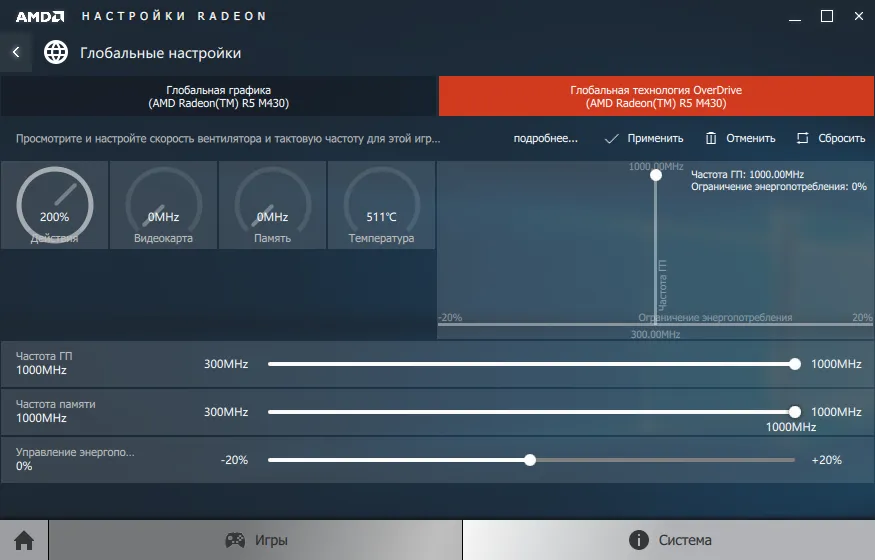Click the Применить checkmark icon
The width and height of the screenshot is (875, 560).
(x=612, y=138)
